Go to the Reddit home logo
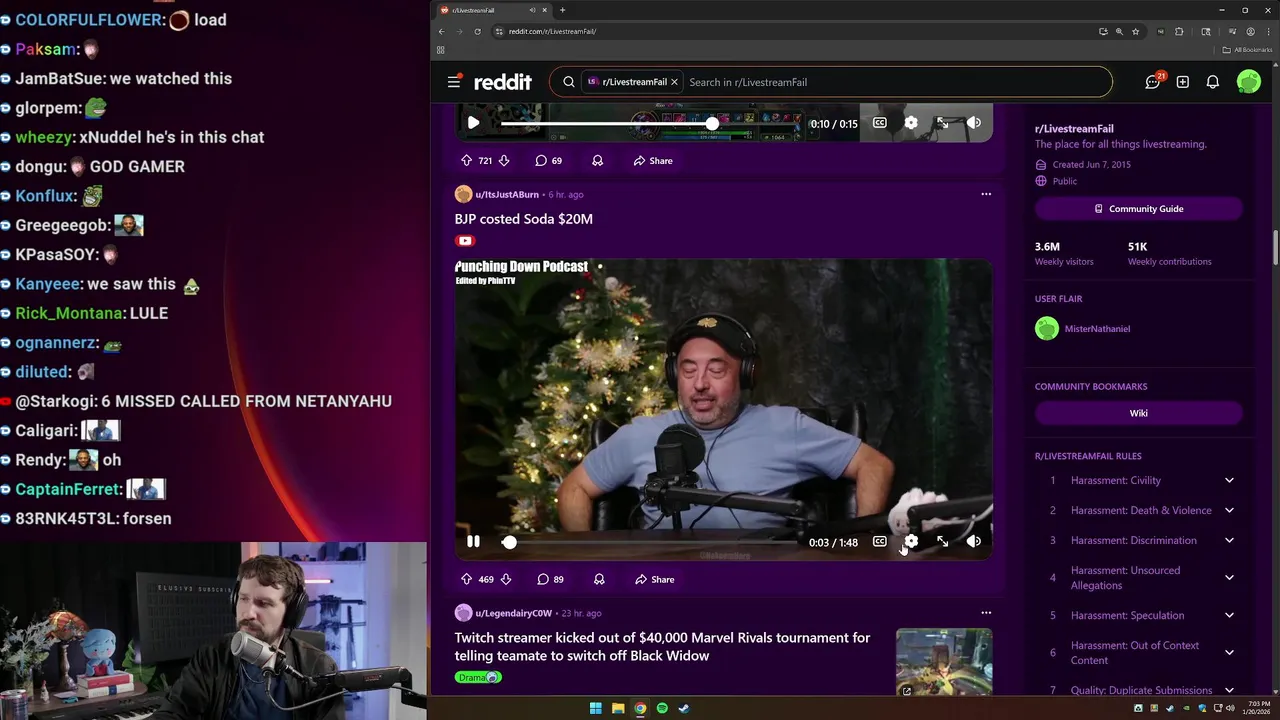The height and width of the screenshot is (720, 1280). coord(502,82)
